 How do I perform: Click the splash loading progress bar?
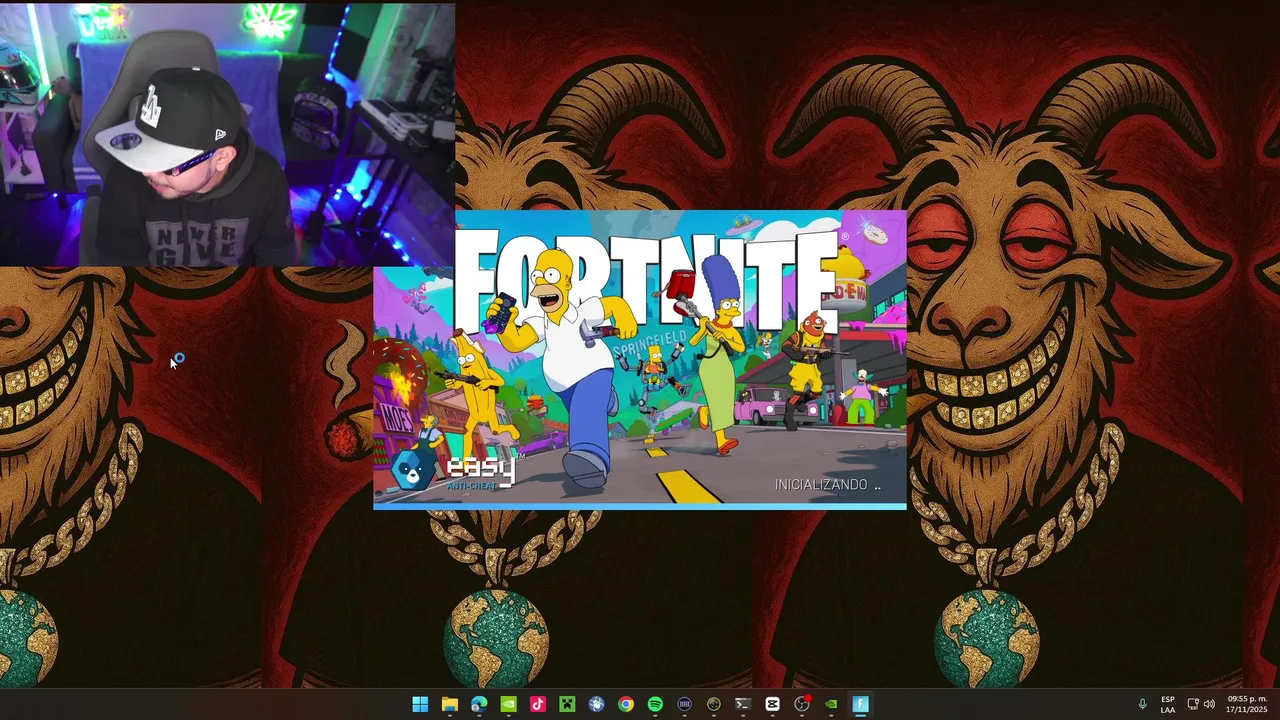pos(640,507)
